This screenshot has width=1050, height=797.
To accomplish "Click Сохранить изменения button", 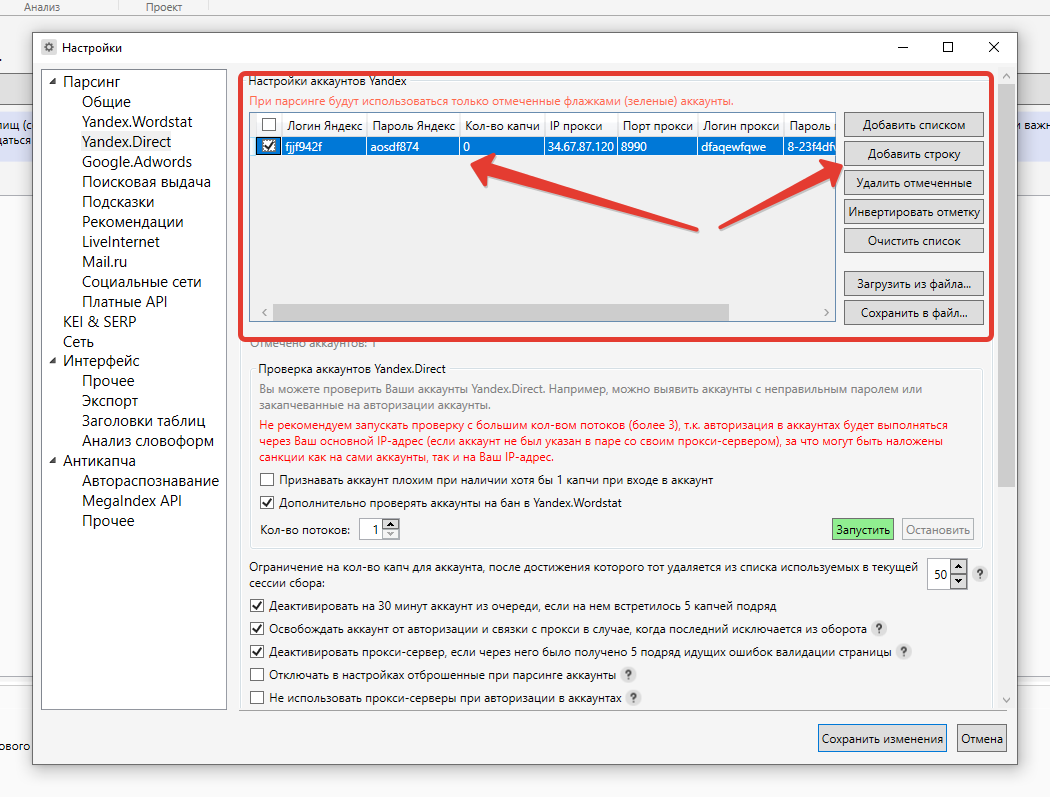I will tap(882, 739).
